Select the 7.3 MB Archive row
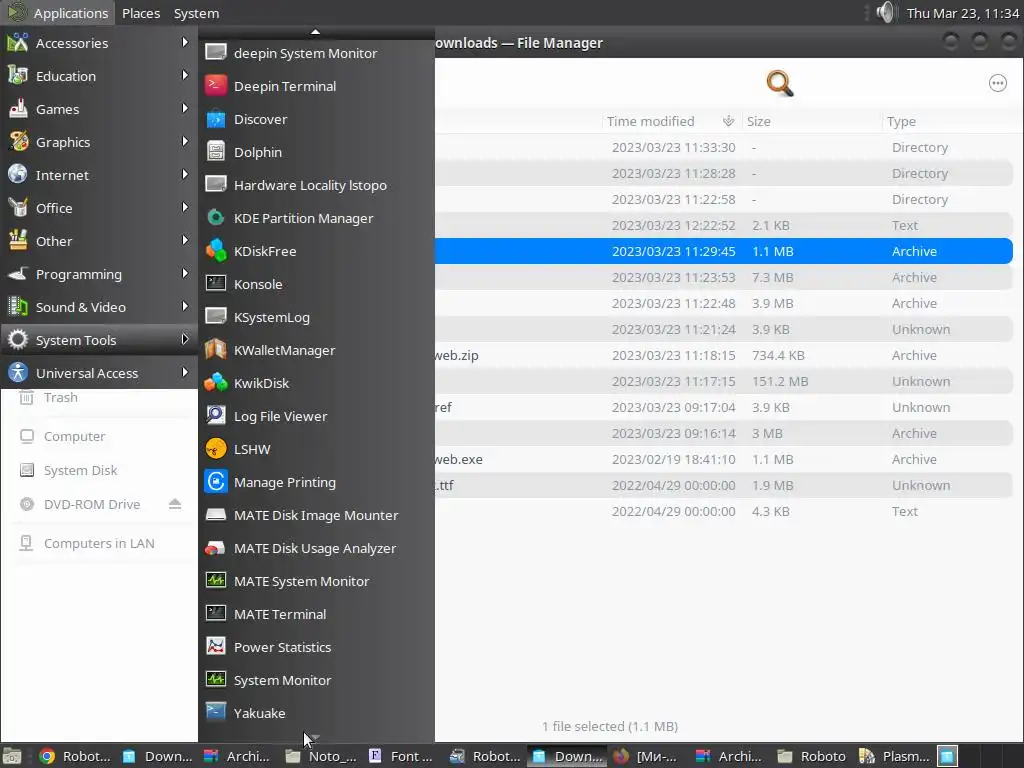The height and width of the screenshot is (768, 1024). click(x=724, y=278)
